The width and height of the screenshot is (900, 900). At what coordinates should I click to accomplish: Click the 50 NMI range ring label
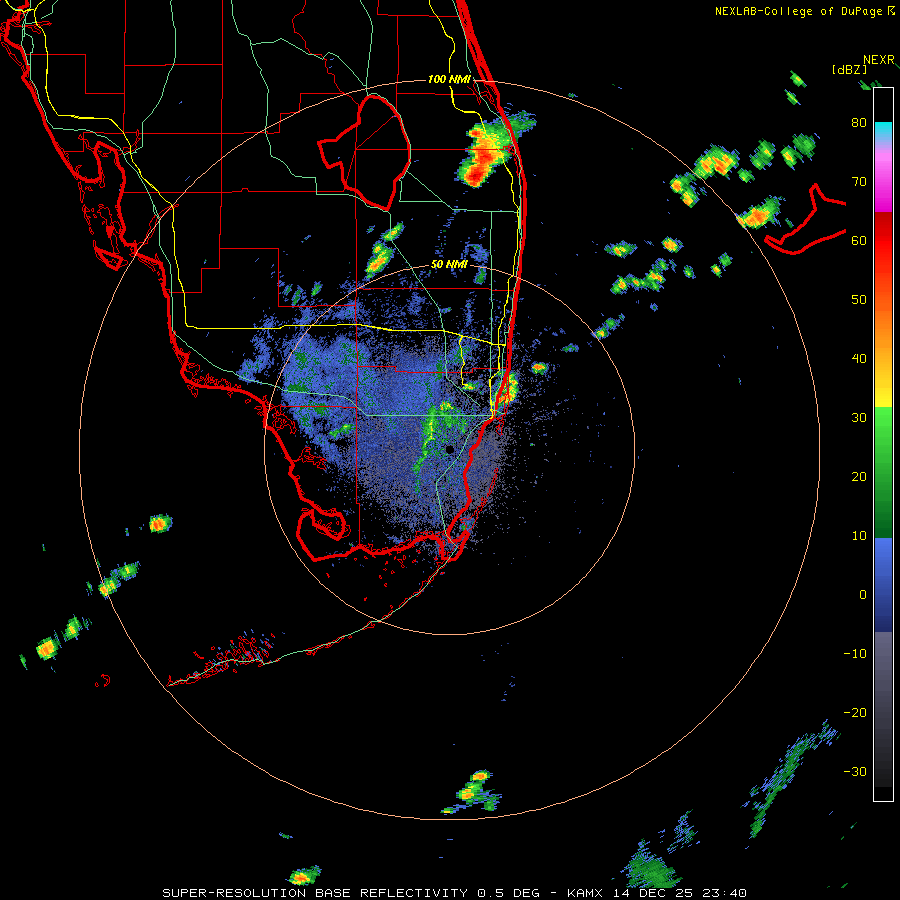(449, 265)
